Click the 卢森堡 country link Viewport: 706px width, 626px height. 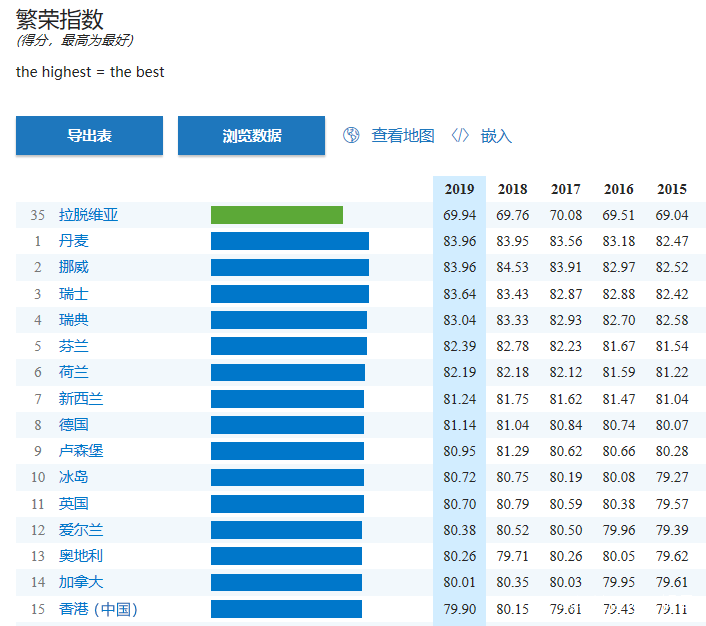tap(81, 451)
